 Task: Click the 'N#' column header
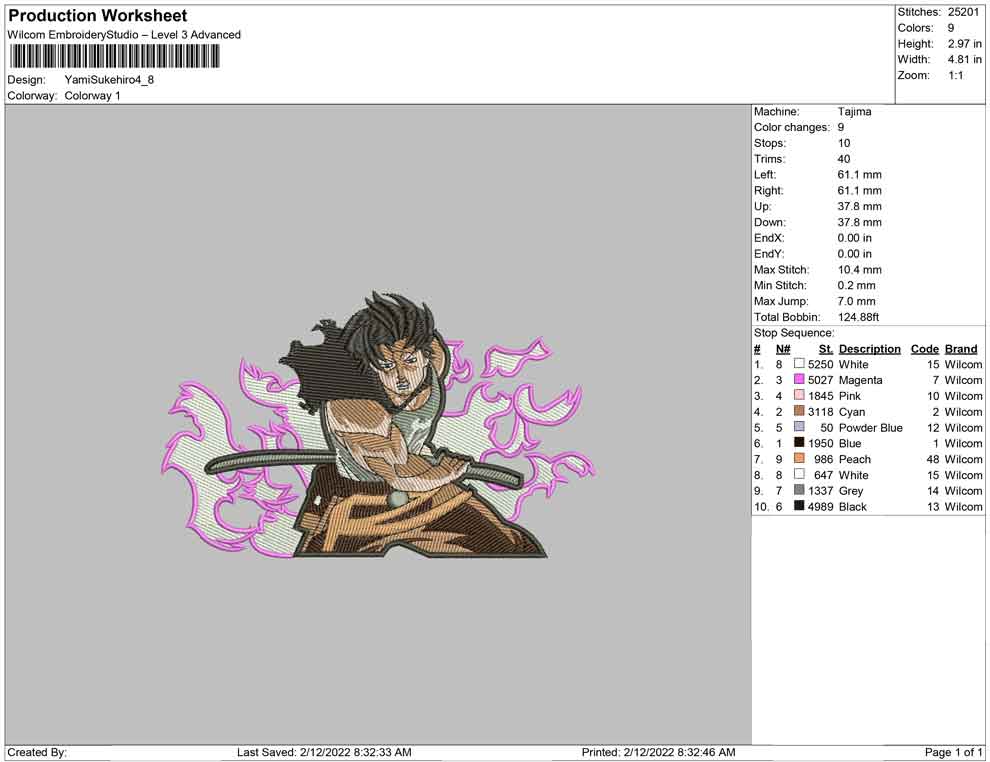tap(783, 348)
